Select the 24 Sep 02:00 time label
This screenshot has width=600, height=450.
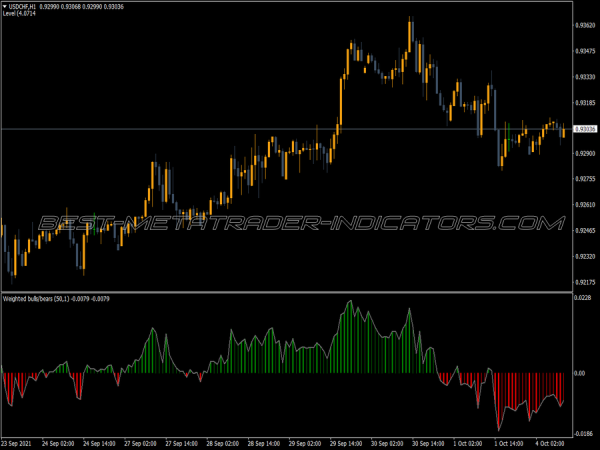(58, 443)
